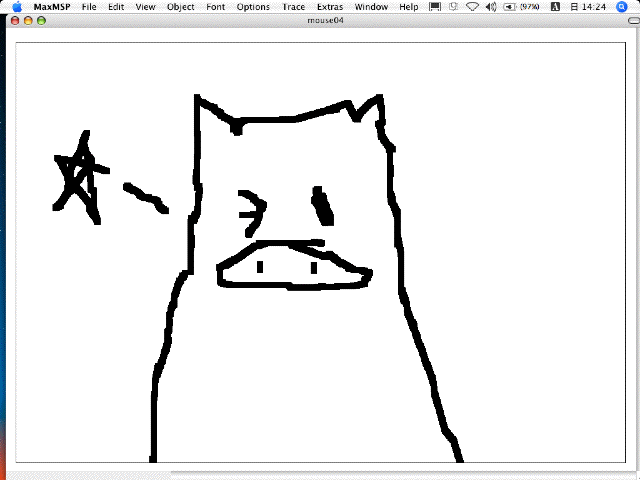Open the Apple menu
This screenshot has height=480, width=640.
pyautogui.click(x=17, y=7)
